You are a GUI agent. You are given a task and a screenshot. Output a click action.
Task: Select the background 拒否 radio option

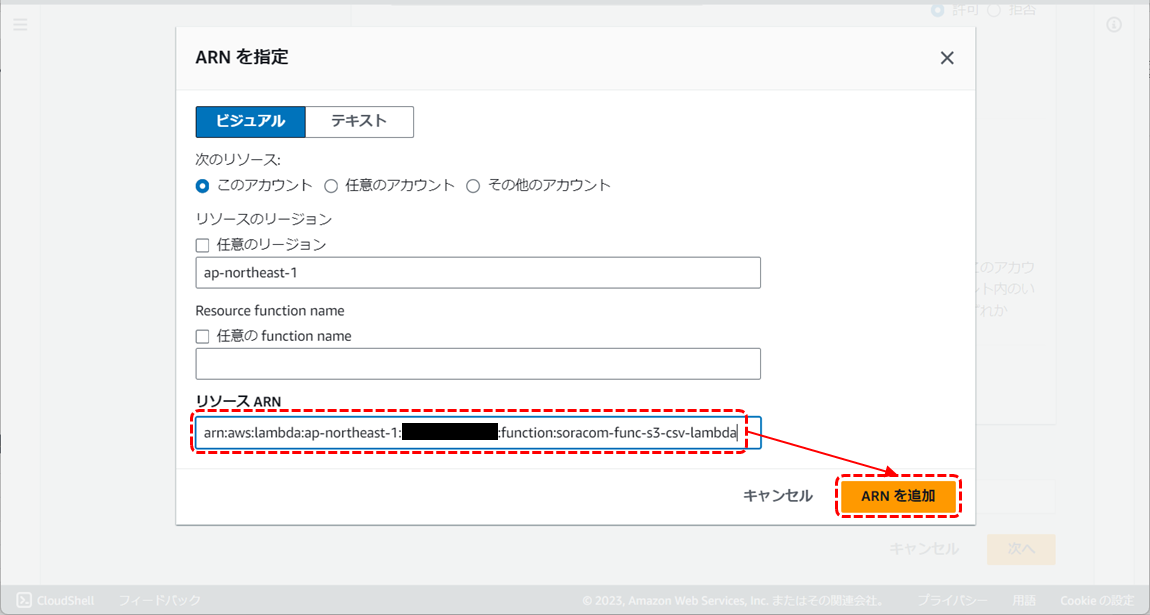(995, 10)
